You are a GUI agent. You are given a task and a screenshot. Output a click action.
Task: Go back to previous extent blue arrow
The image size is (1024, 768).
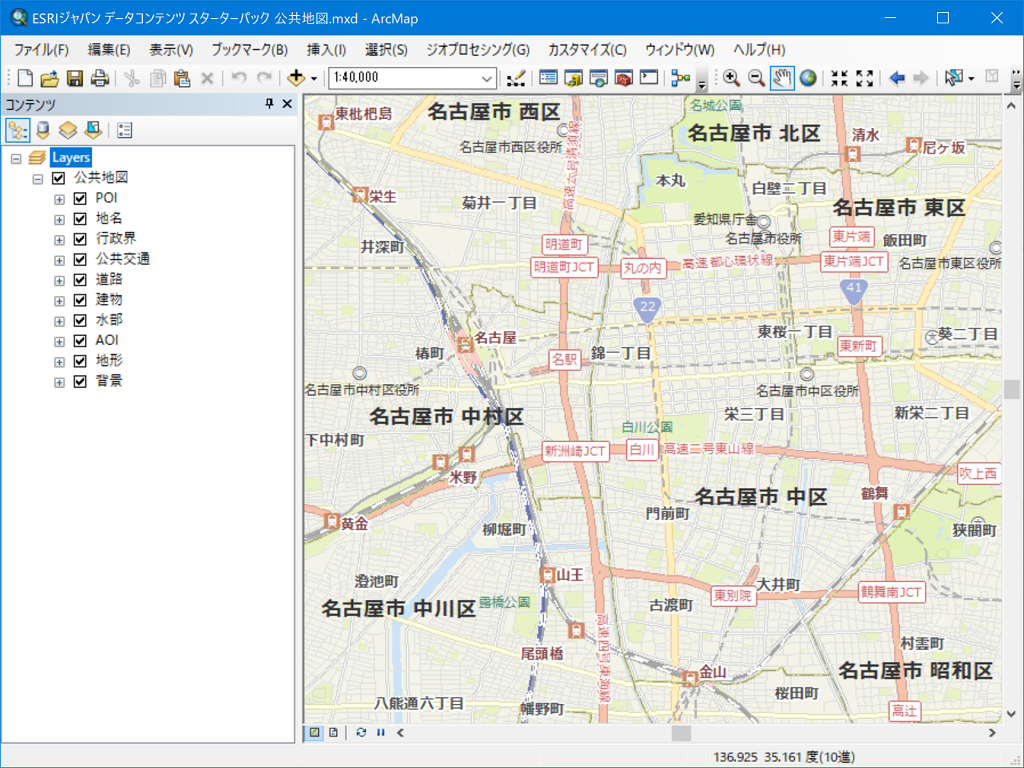(897, 78)
